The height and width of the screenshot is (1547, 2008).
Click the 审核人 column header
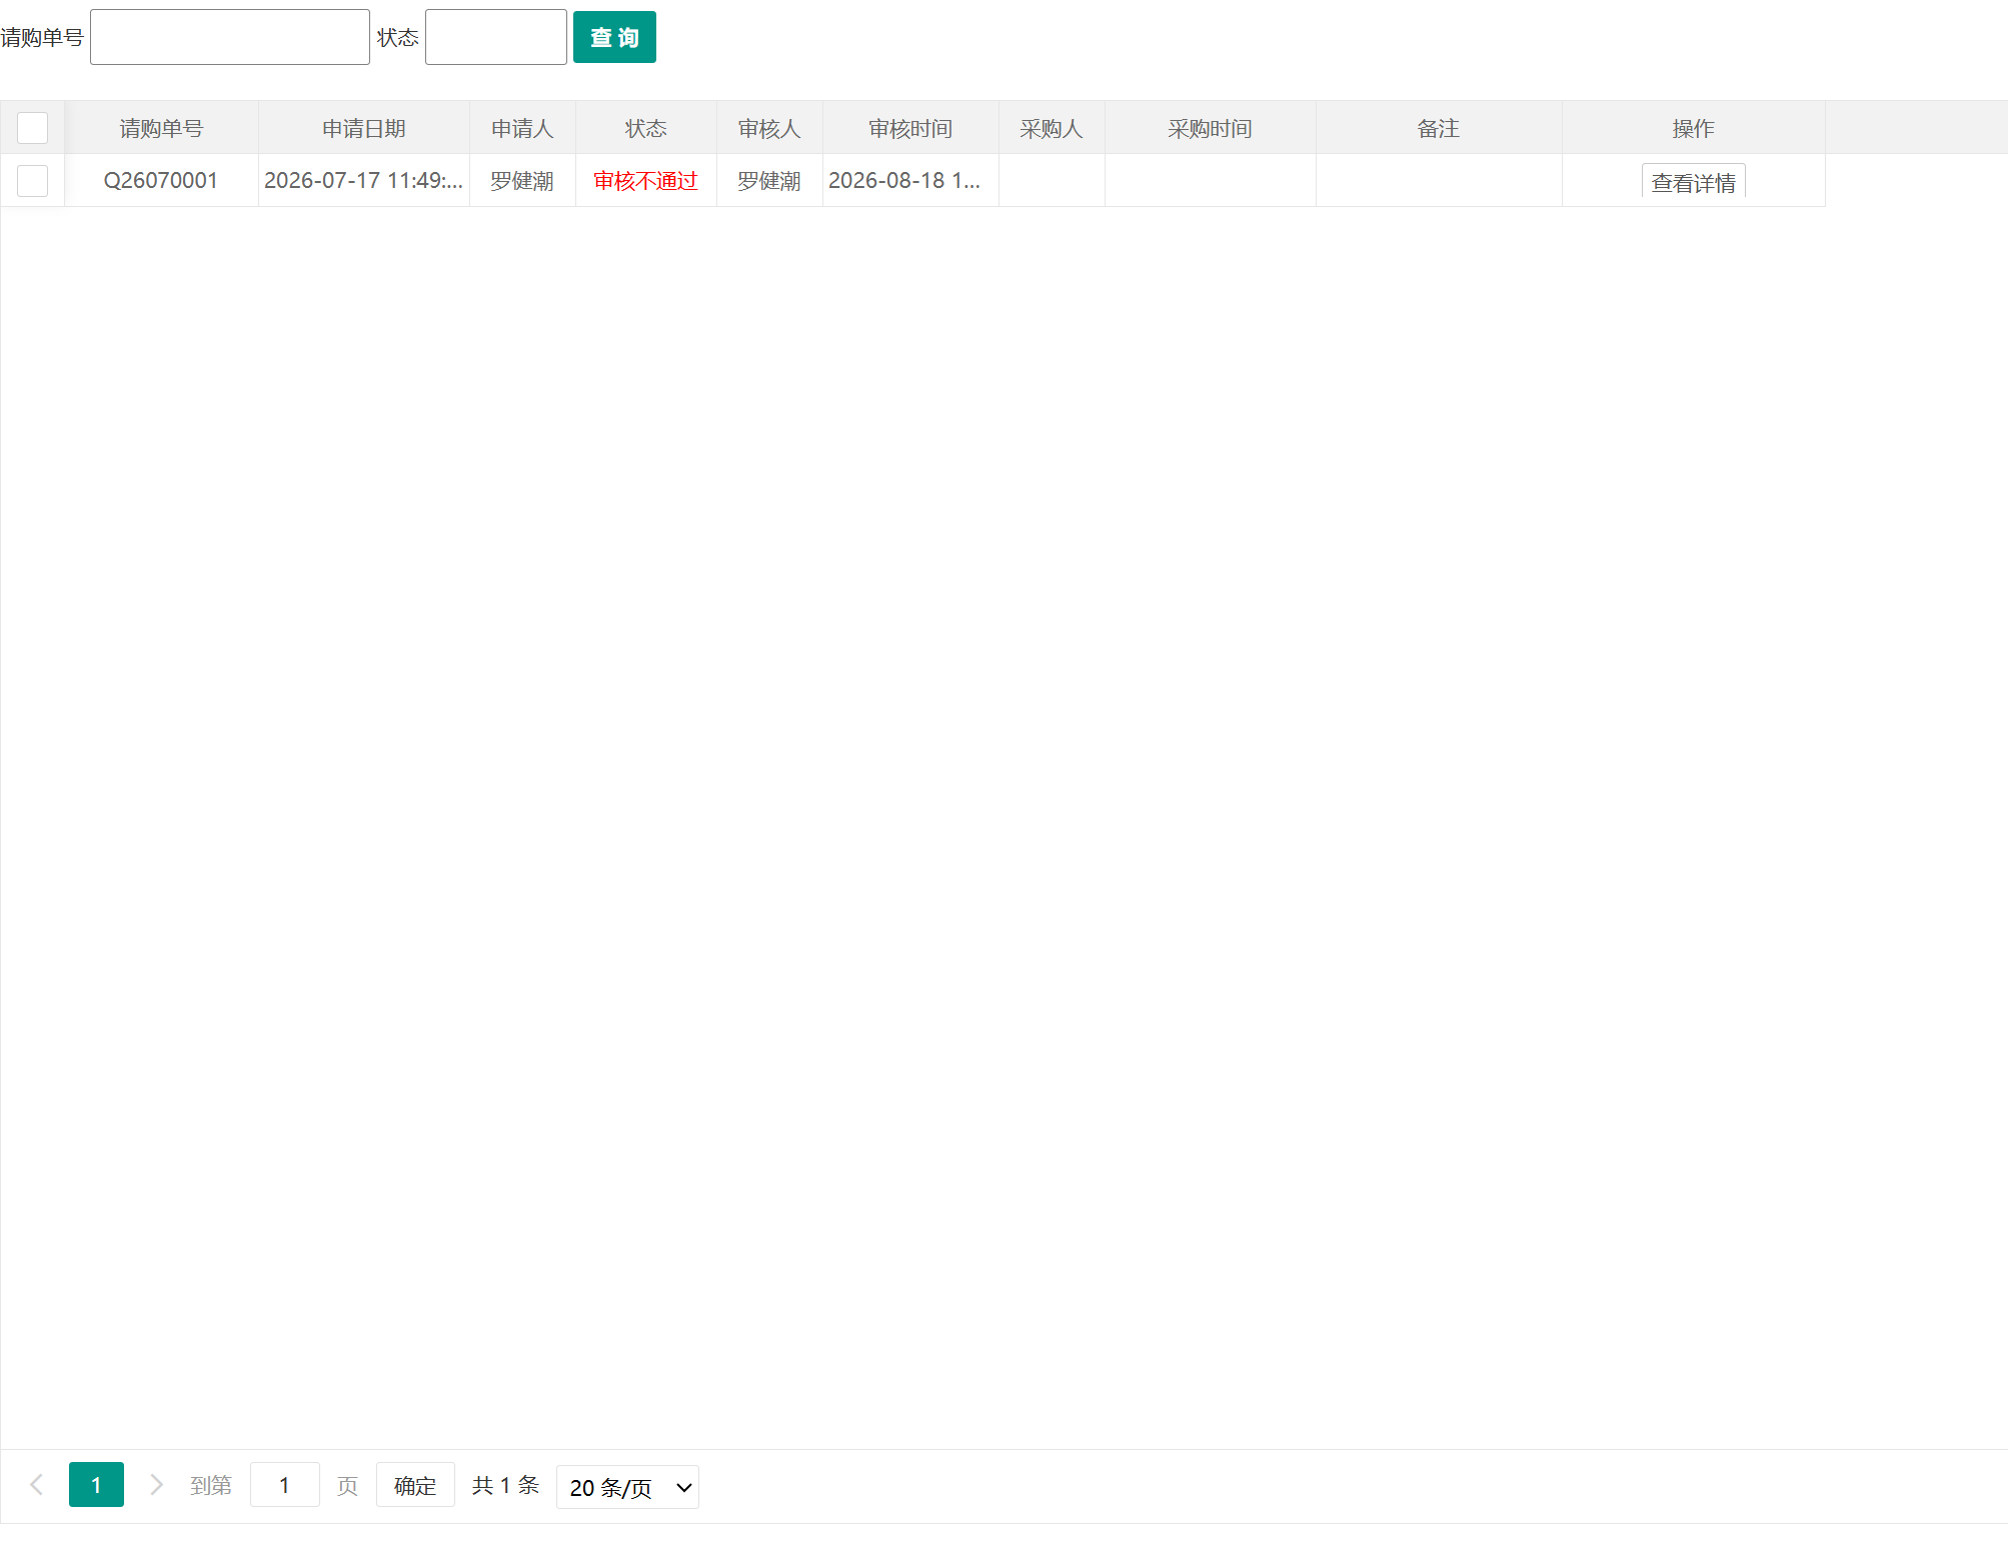point(769,128)
